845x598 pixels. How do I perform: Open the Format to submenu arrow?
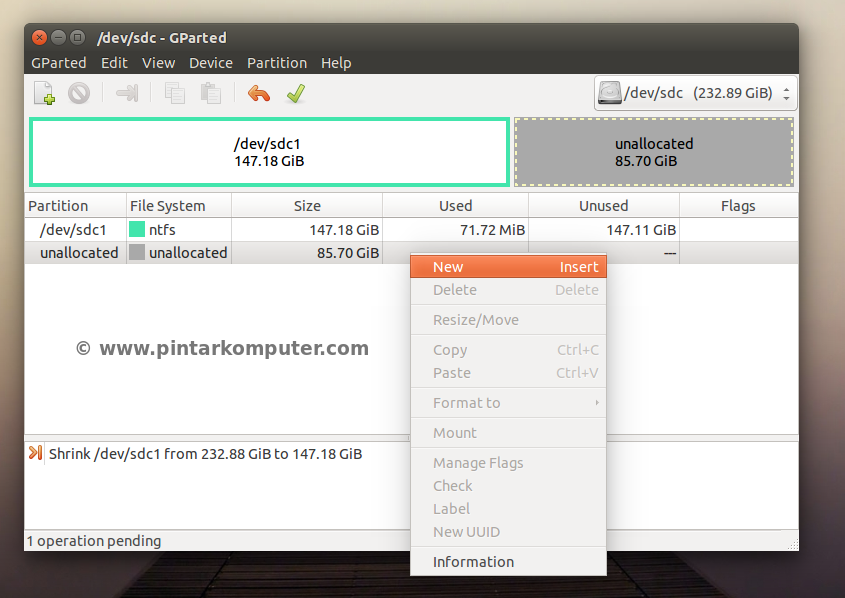point(597,402)
